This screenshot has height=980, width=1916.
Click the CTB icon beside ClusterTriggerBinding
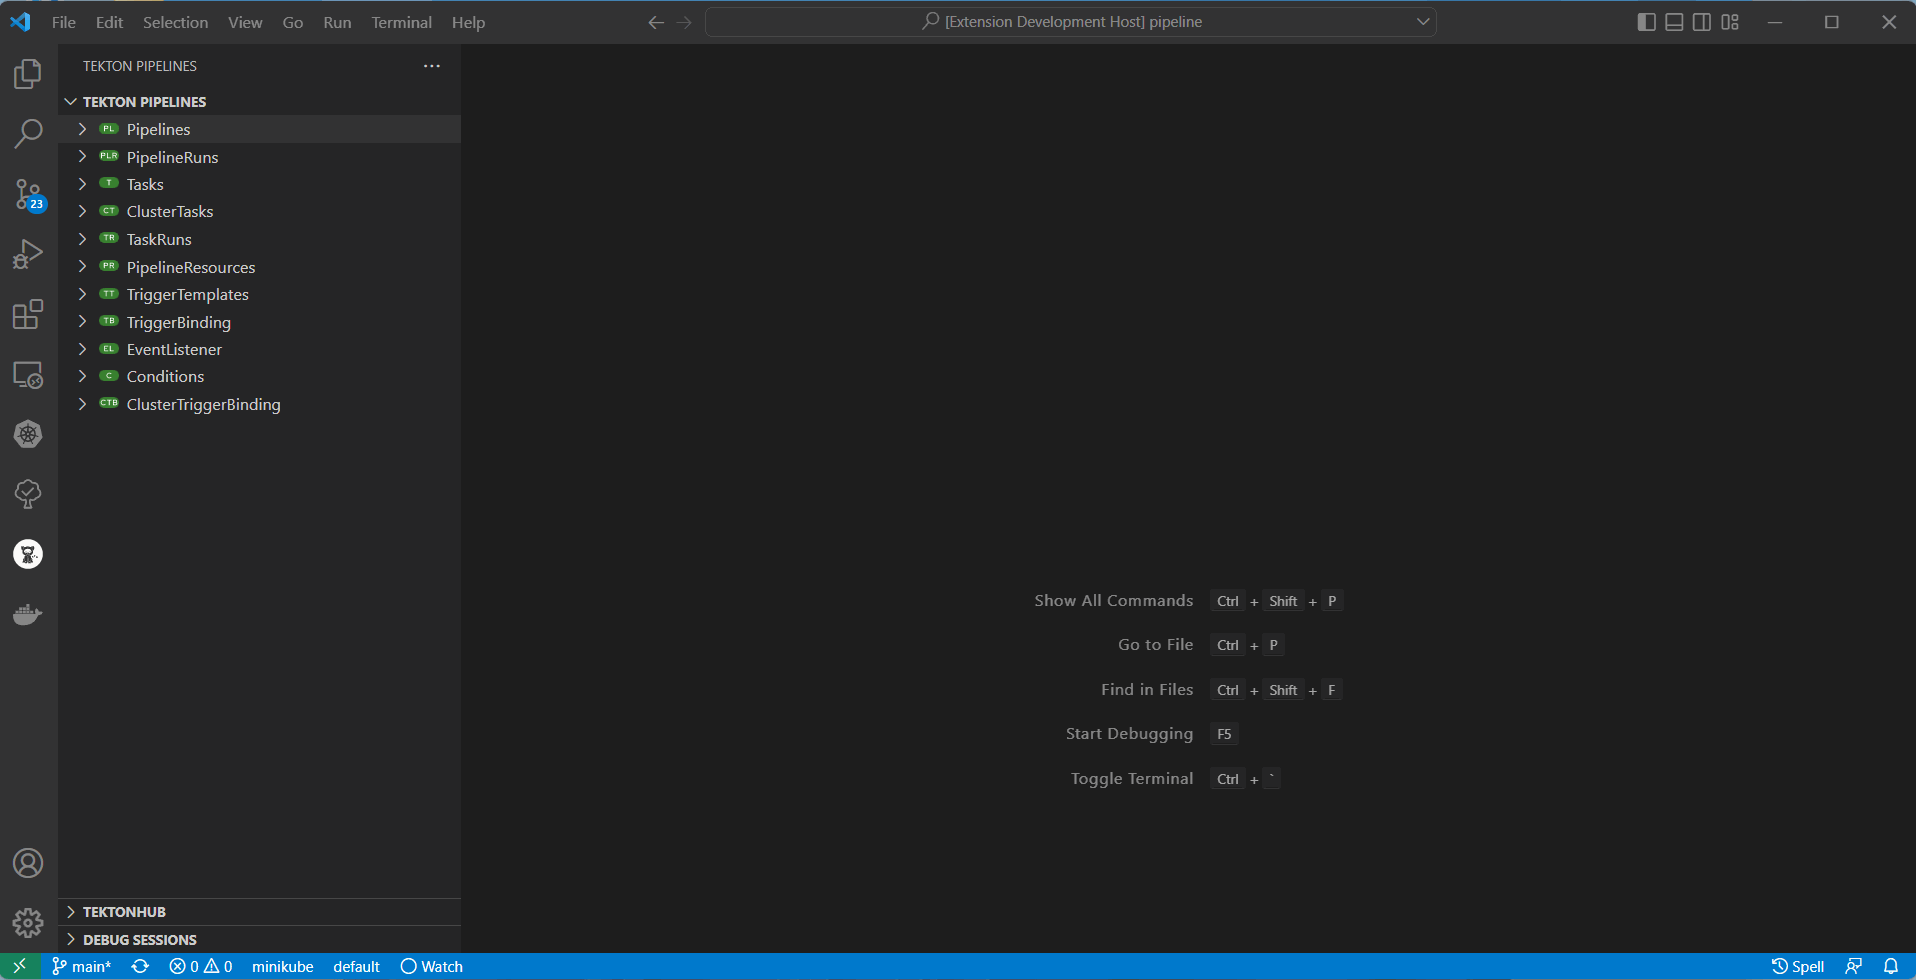[x=109, y=403]
